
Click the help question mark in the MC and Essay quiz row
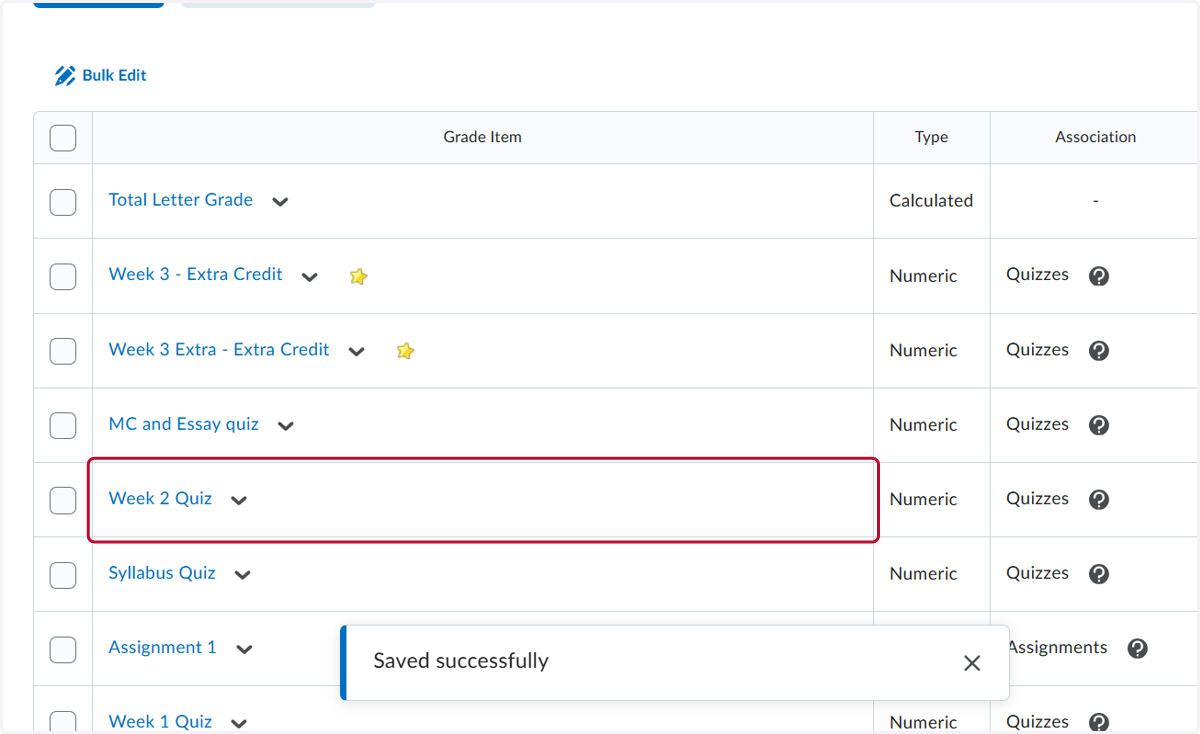pos(1099,425)
